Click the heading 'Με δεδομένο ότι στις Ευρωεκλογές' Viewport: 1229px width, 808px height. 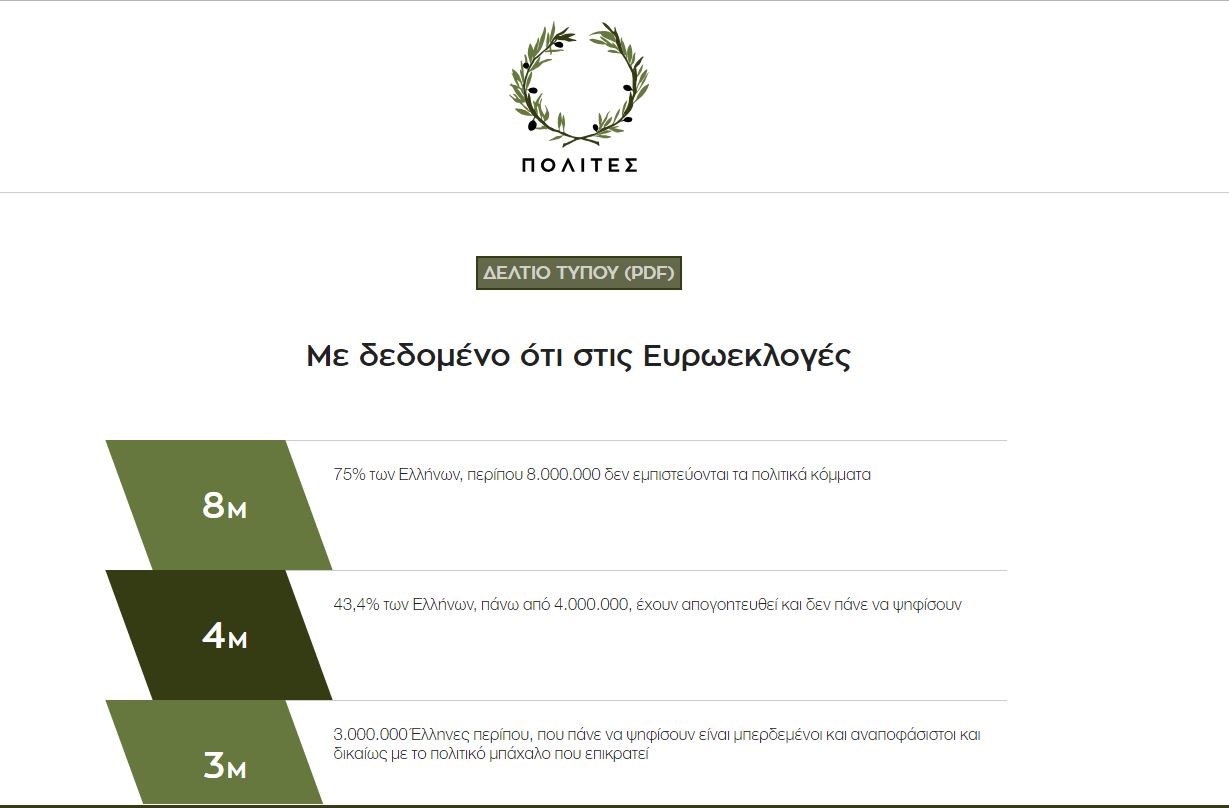(x=578, y=356)
